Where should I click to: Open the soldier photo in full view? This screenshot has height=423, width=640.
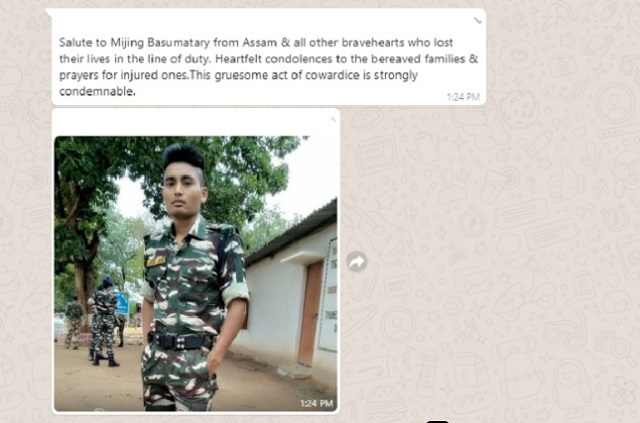tap(196, 274)
